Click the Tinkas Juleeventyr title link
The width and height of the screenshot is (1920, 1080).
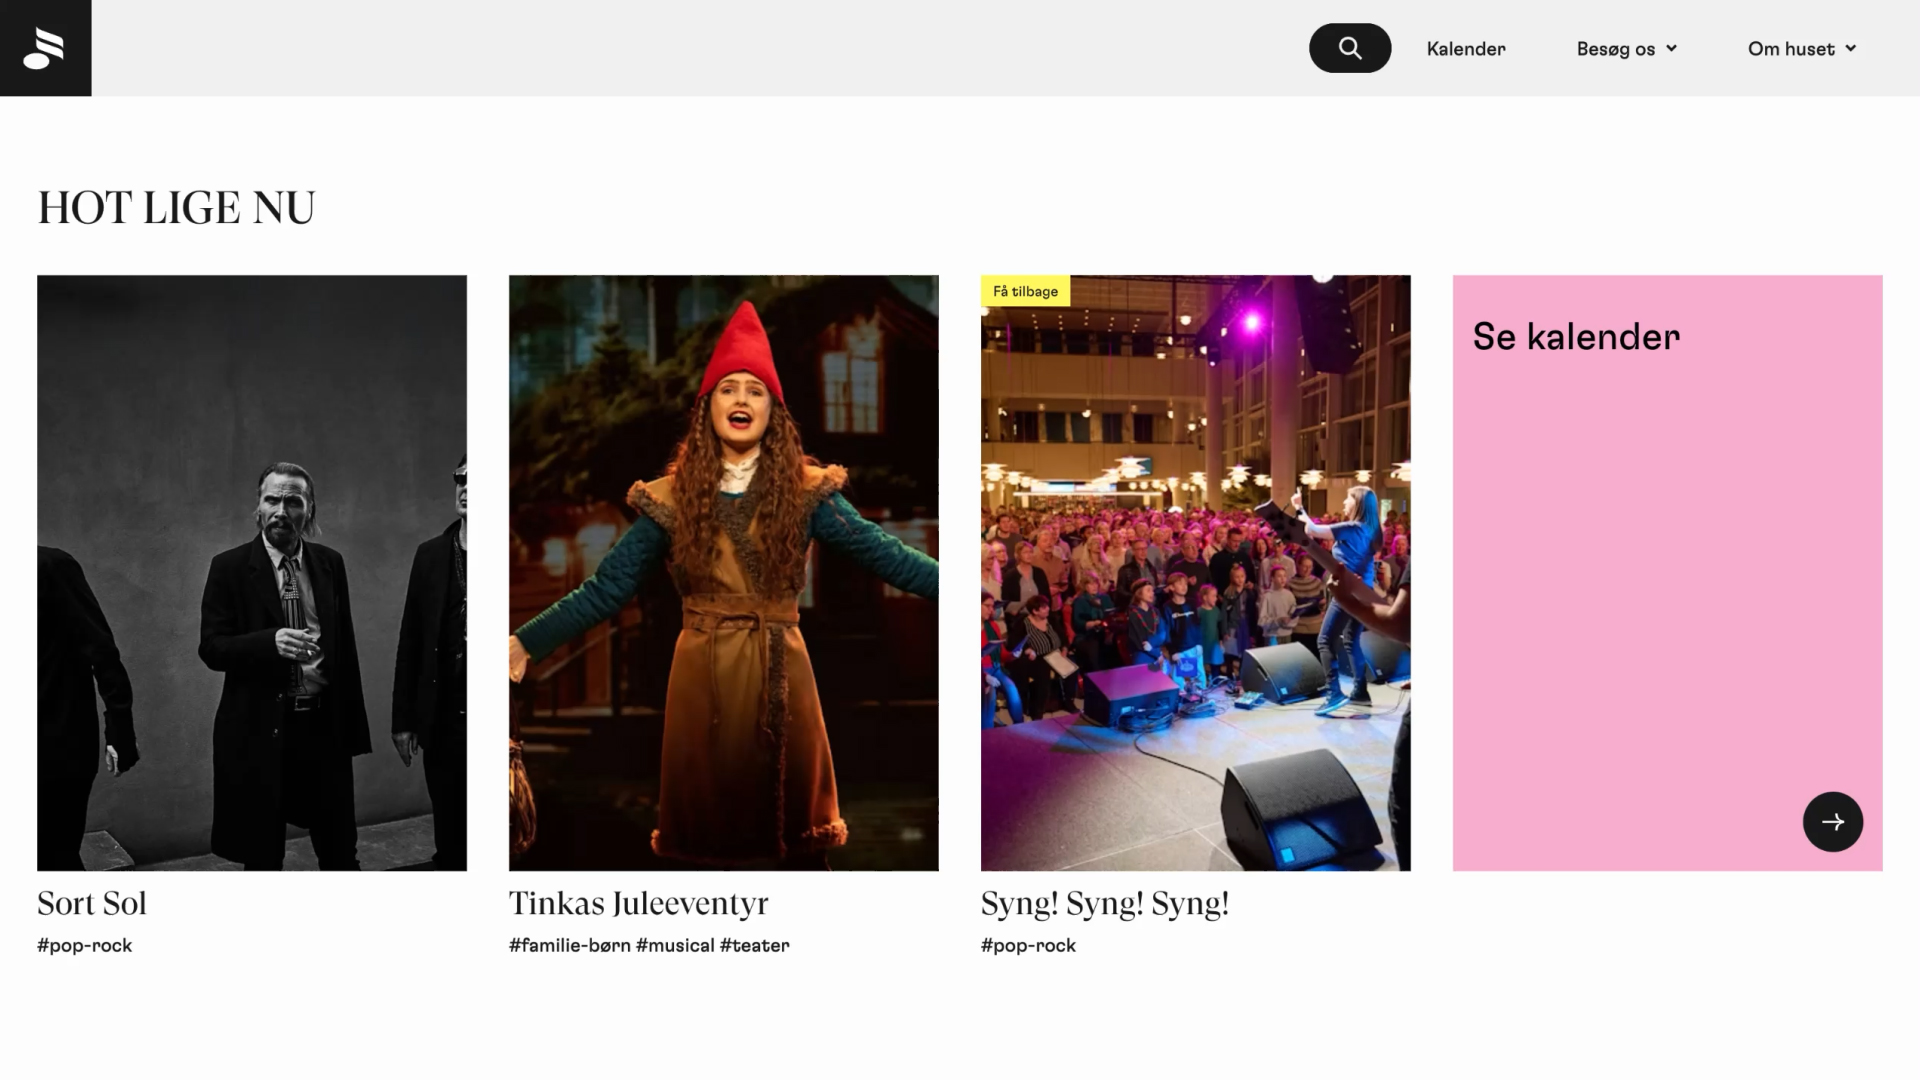coord(638,903)
